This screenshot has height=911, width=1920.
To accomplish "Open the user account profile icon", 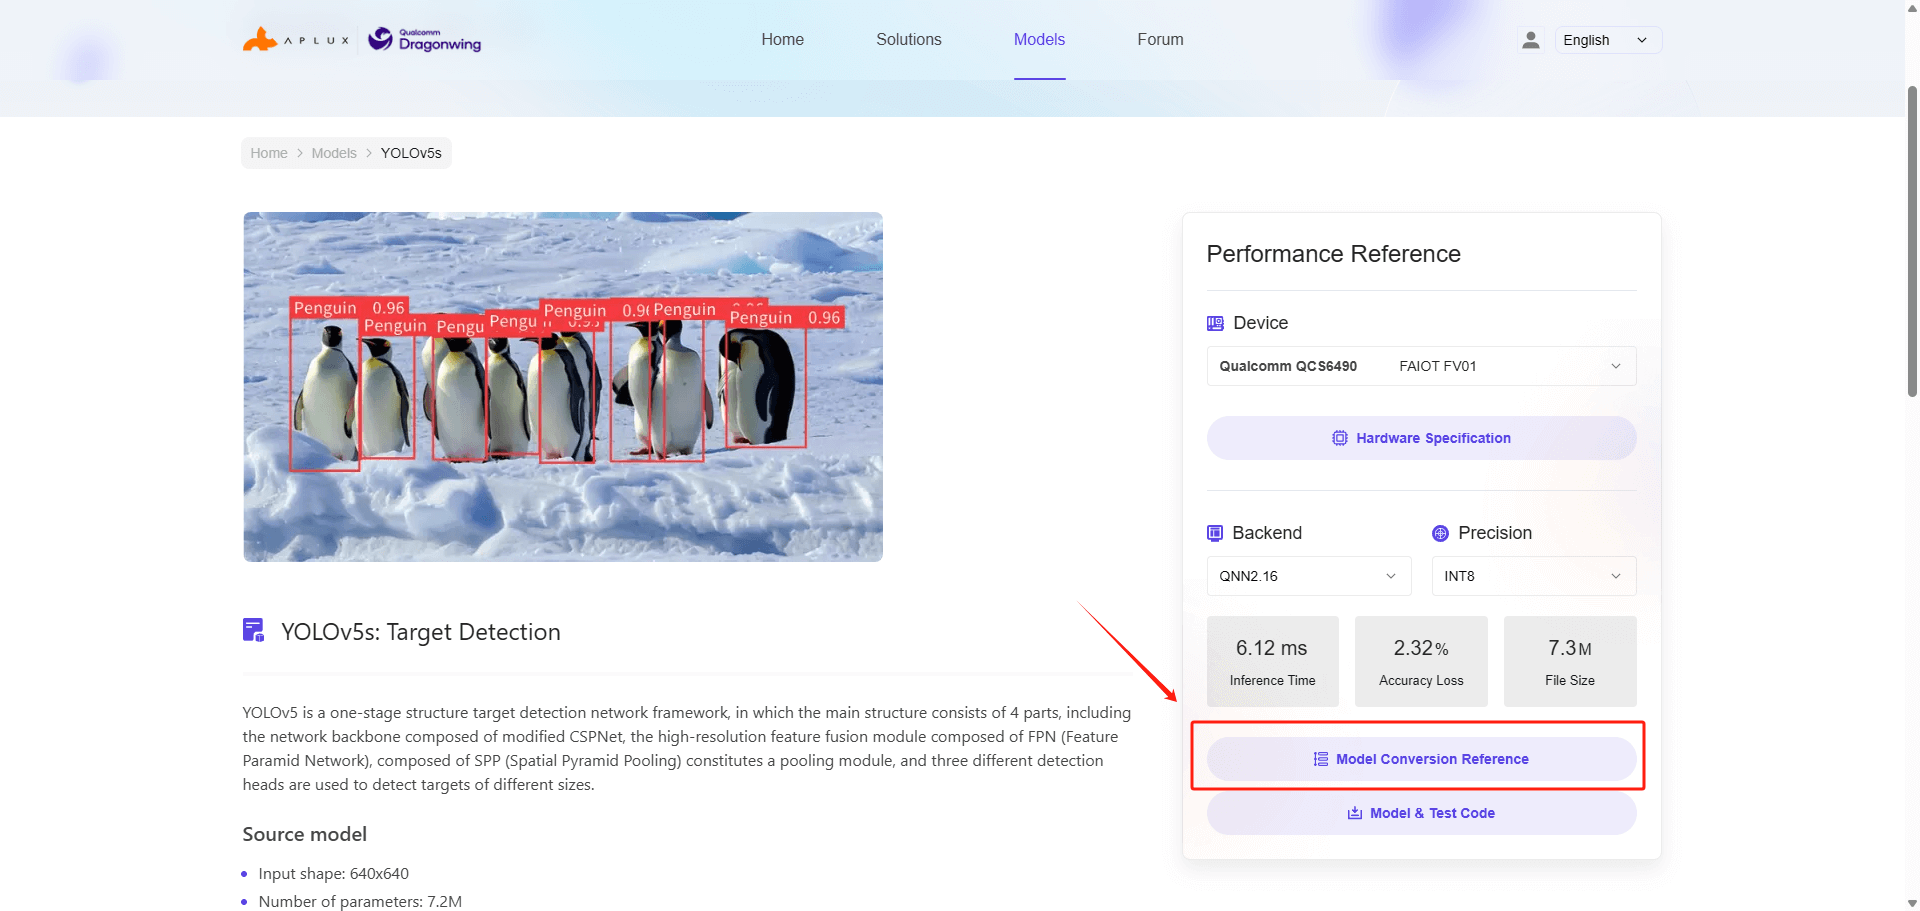I will 1530,40.
